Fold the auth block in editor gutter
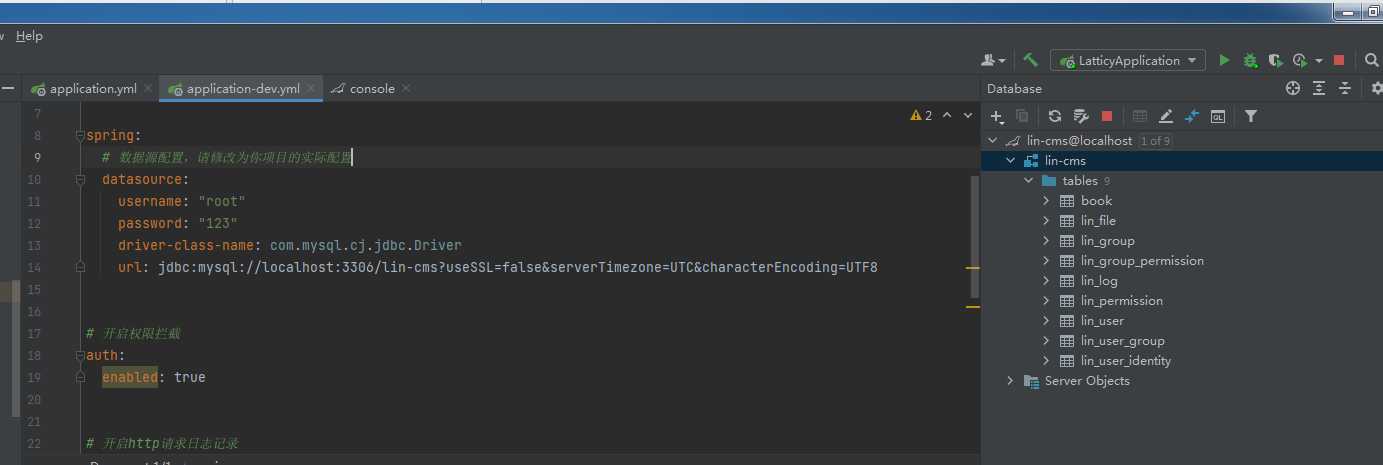1383x465 pixels. click(x=80, y=355)
